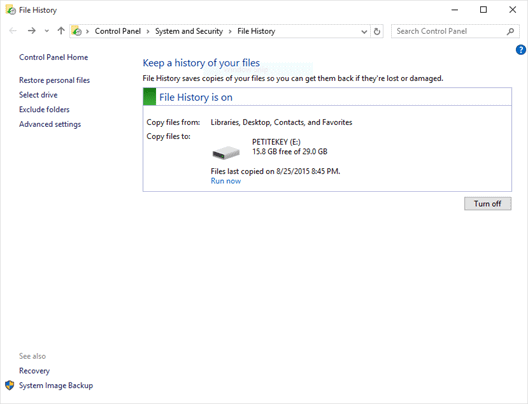
Task: Refresh the File History page
Action: pos(377,32)
